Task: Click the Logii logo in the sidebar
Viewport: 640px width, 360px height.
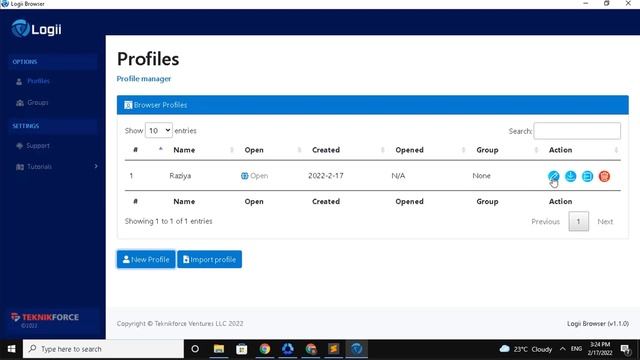Action: click(37, 29)
